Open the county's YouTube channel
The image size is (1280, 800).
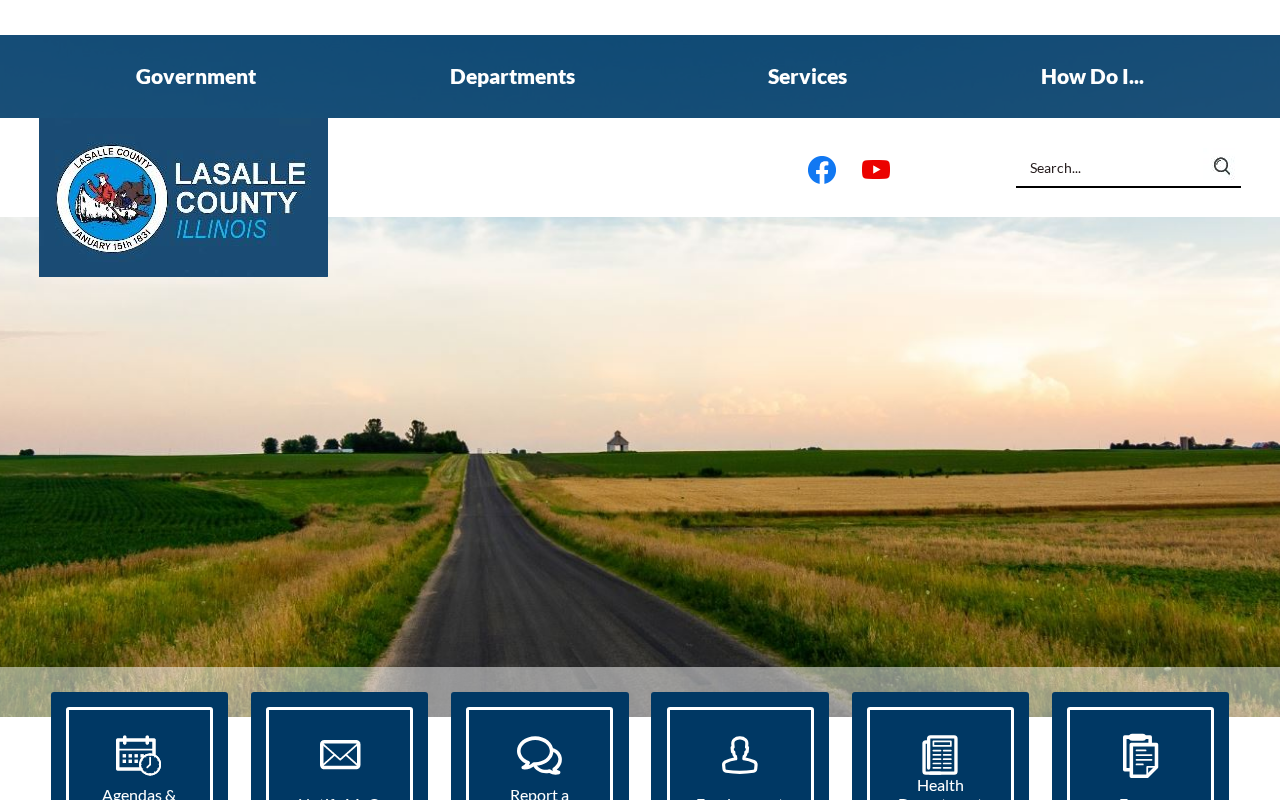[x=876, y=170]
